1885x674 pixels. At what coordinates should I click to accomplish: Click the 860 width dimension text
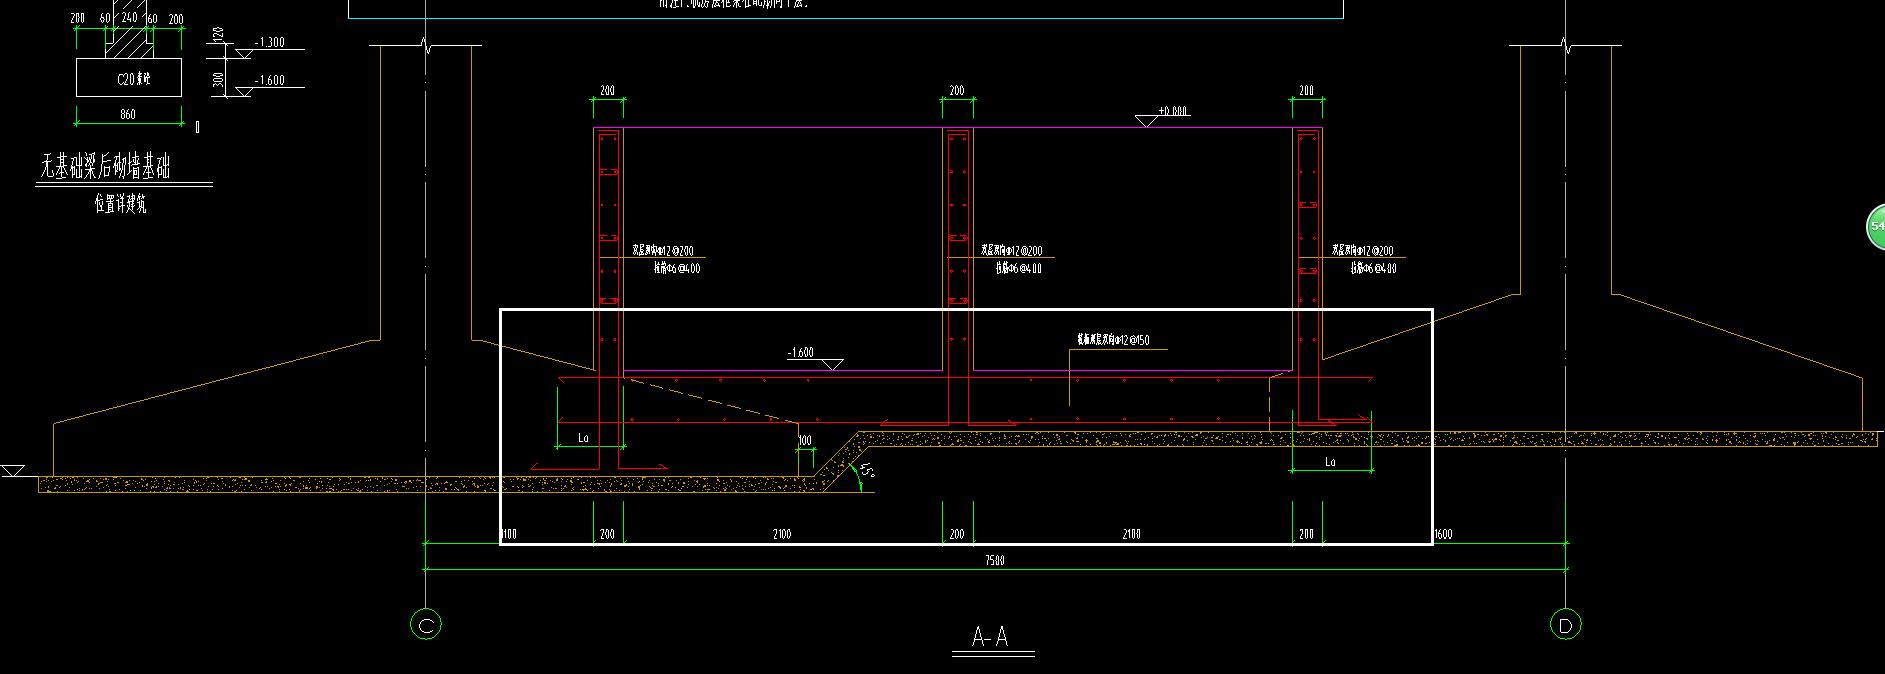[x=128, y=115]
